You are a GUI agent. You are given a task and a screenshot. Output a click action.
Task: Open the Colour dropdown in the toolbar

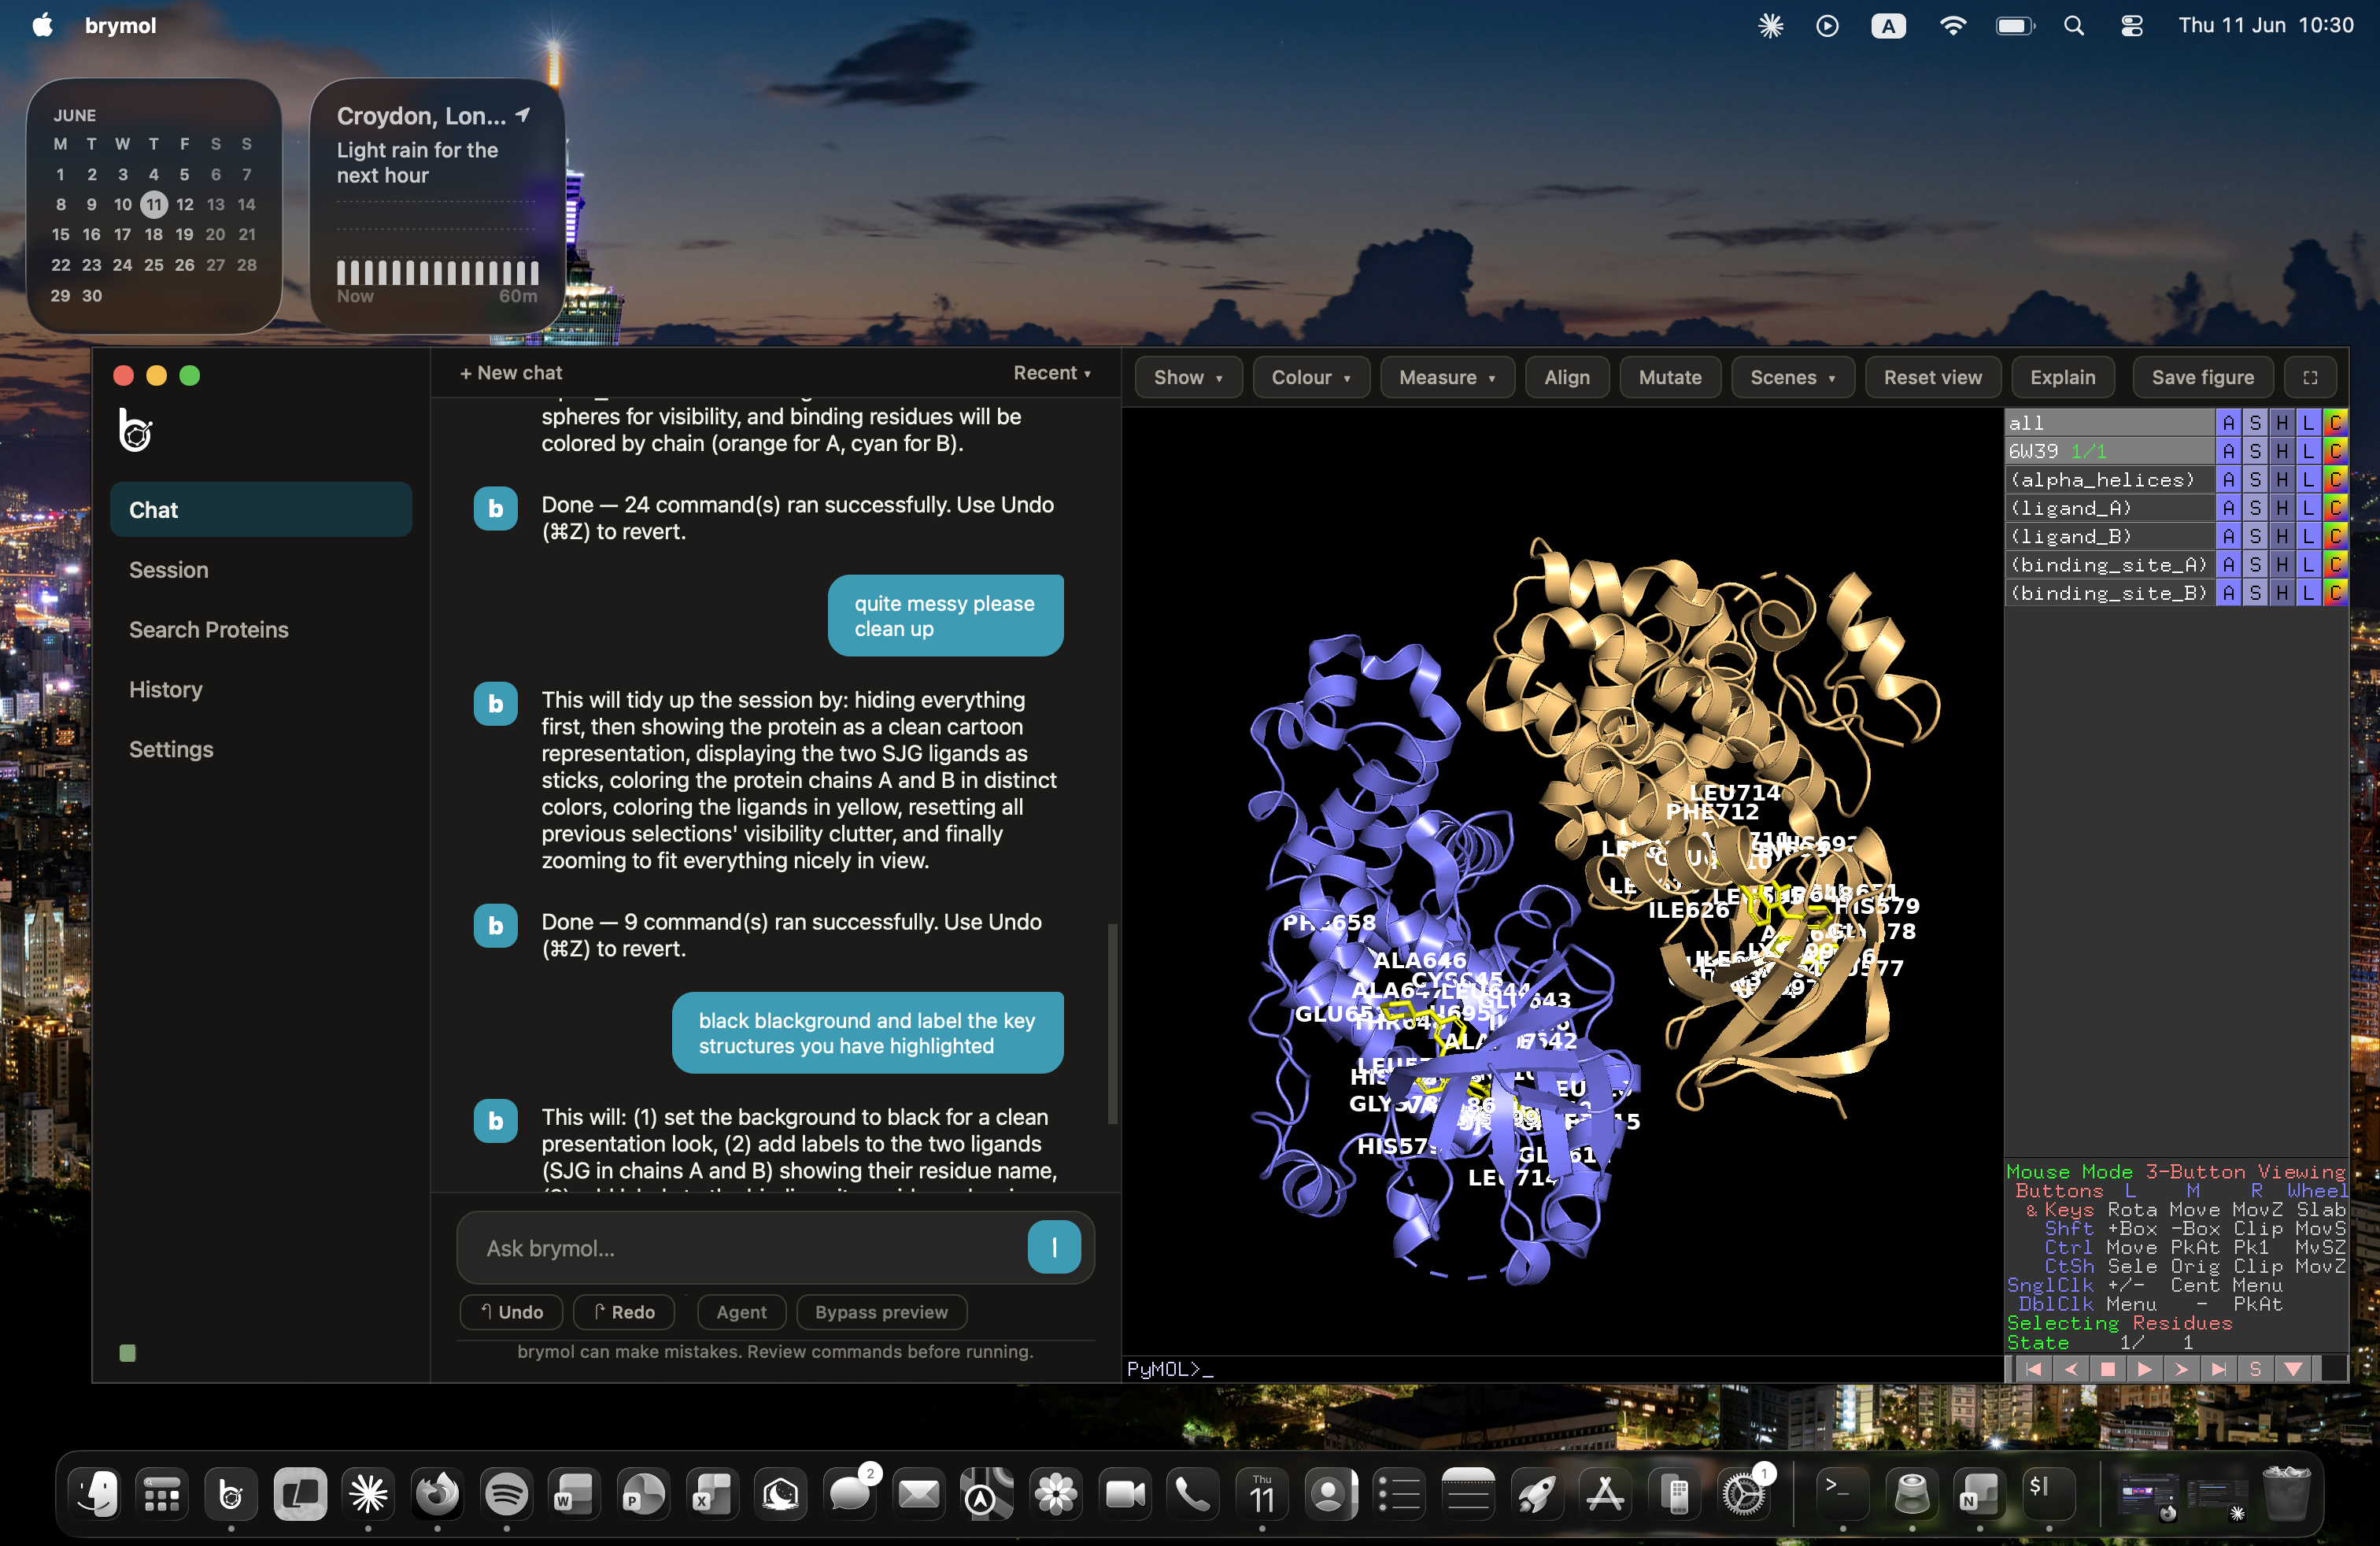(1311, 377)
